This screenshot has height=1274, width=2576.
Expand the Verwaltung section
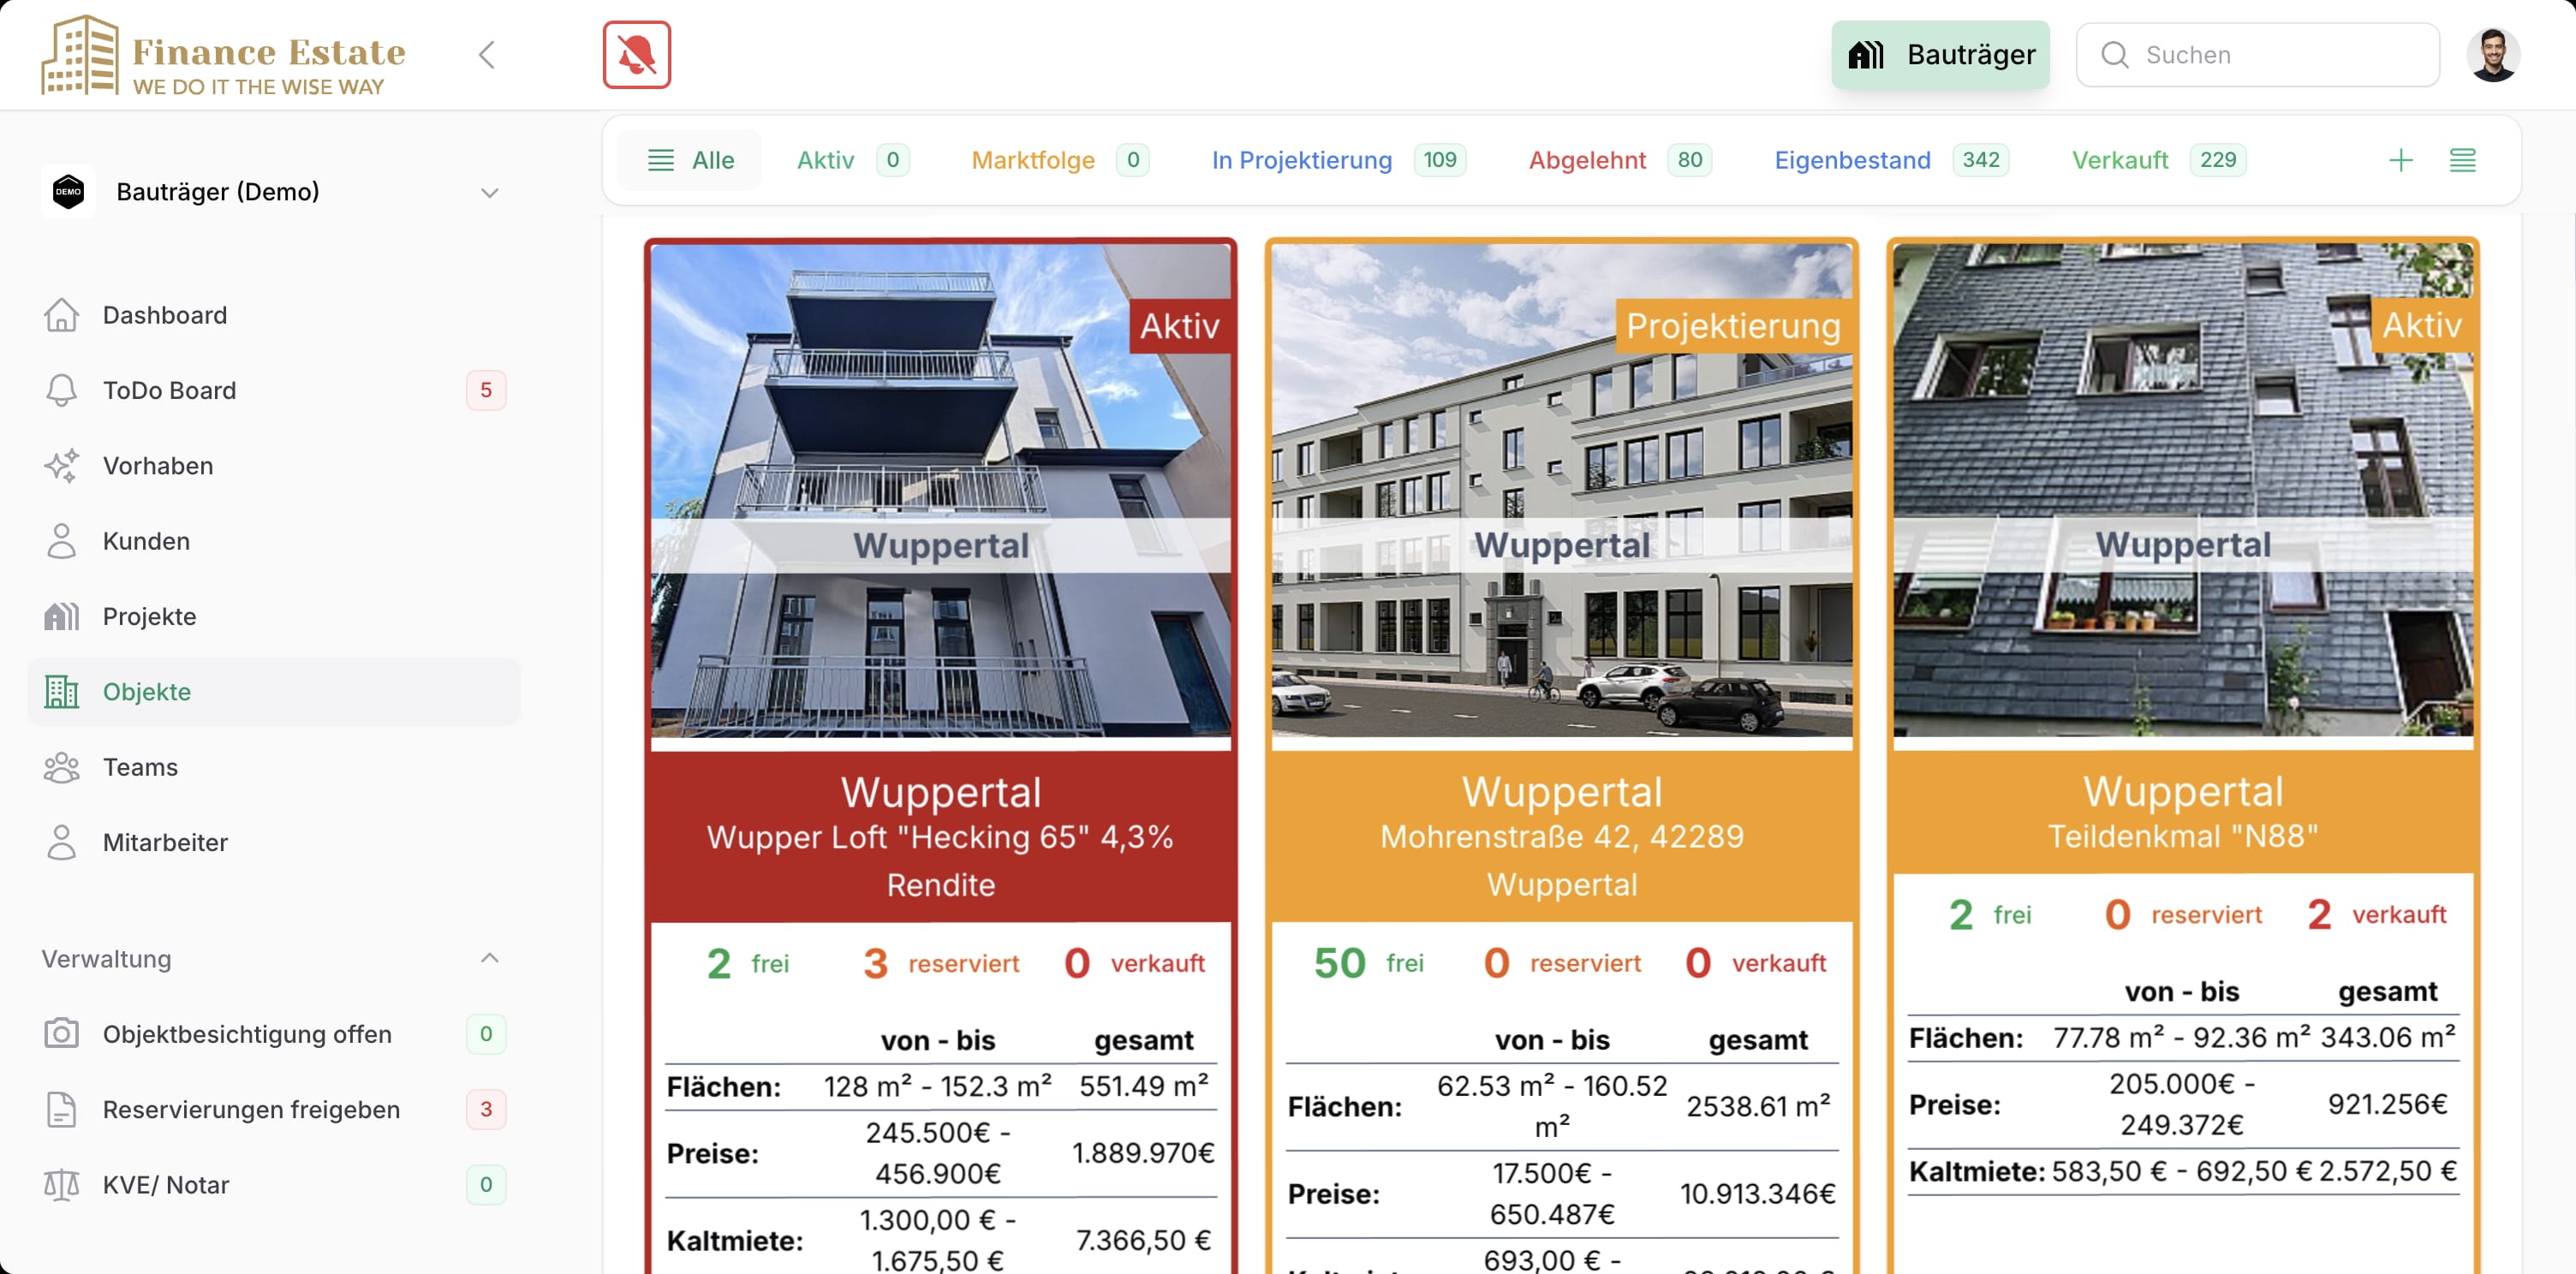tap(492, 957)
